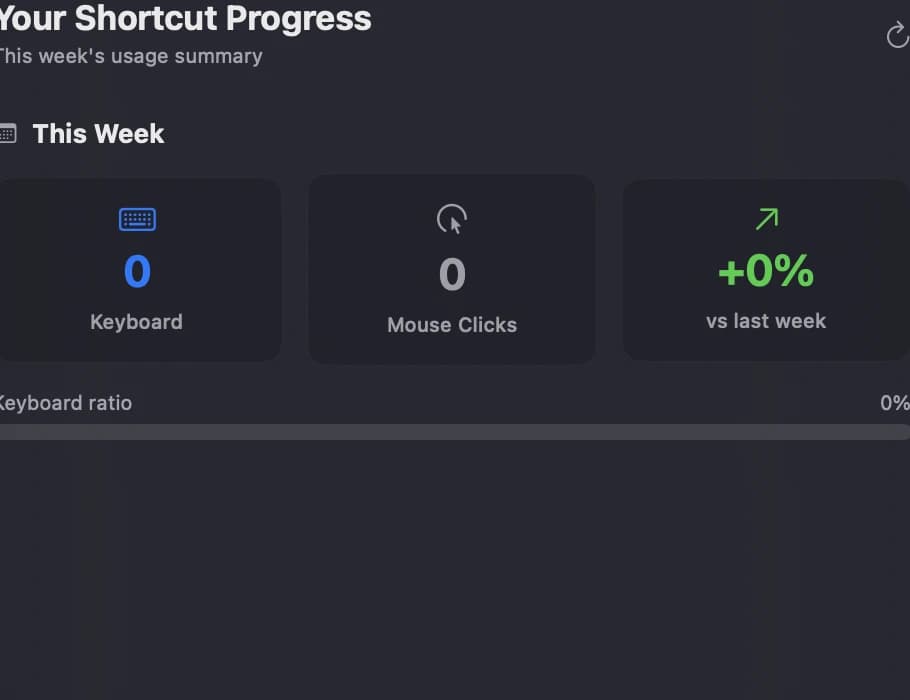
Task: Click the diagonal arrow icon above +0%
Action: coord(765,217)
